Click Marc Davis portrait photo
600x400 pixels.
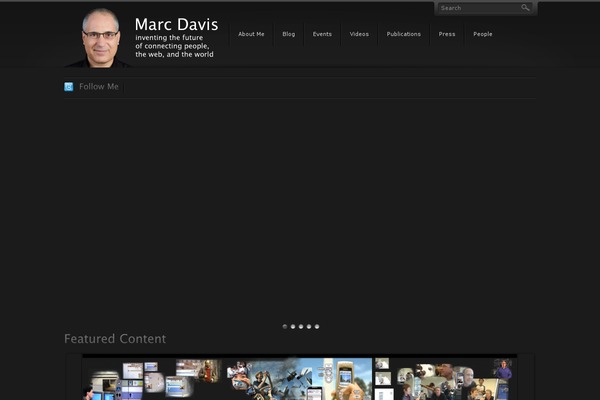[99, 38]
